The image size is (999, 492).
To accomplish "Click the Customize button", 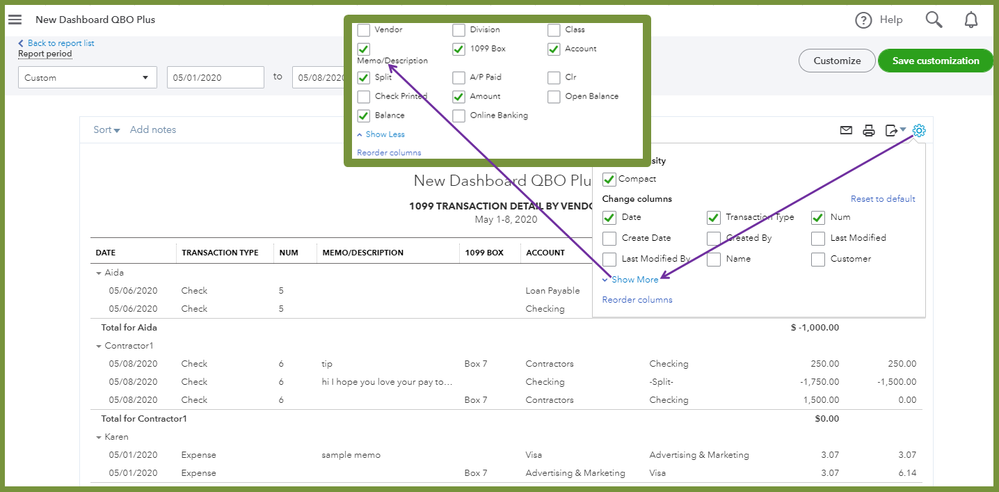I will 837,61.
